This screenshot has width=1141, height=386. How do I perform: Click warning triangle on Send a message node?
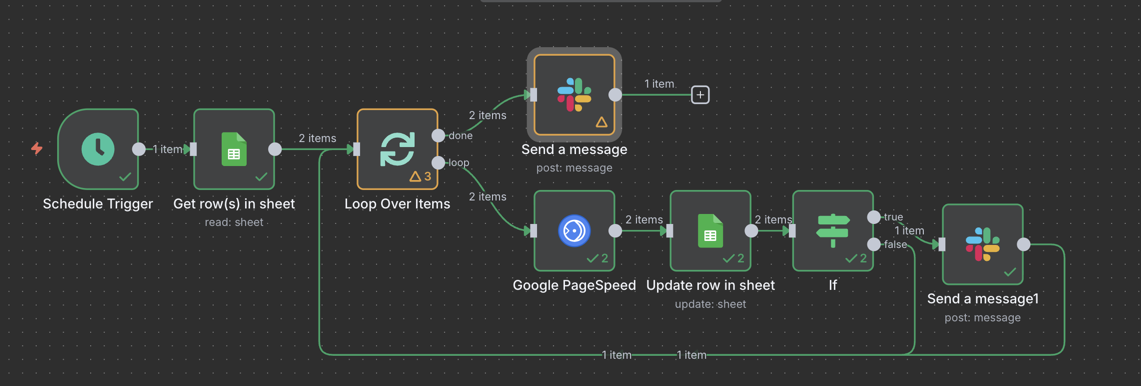point(601,122)
